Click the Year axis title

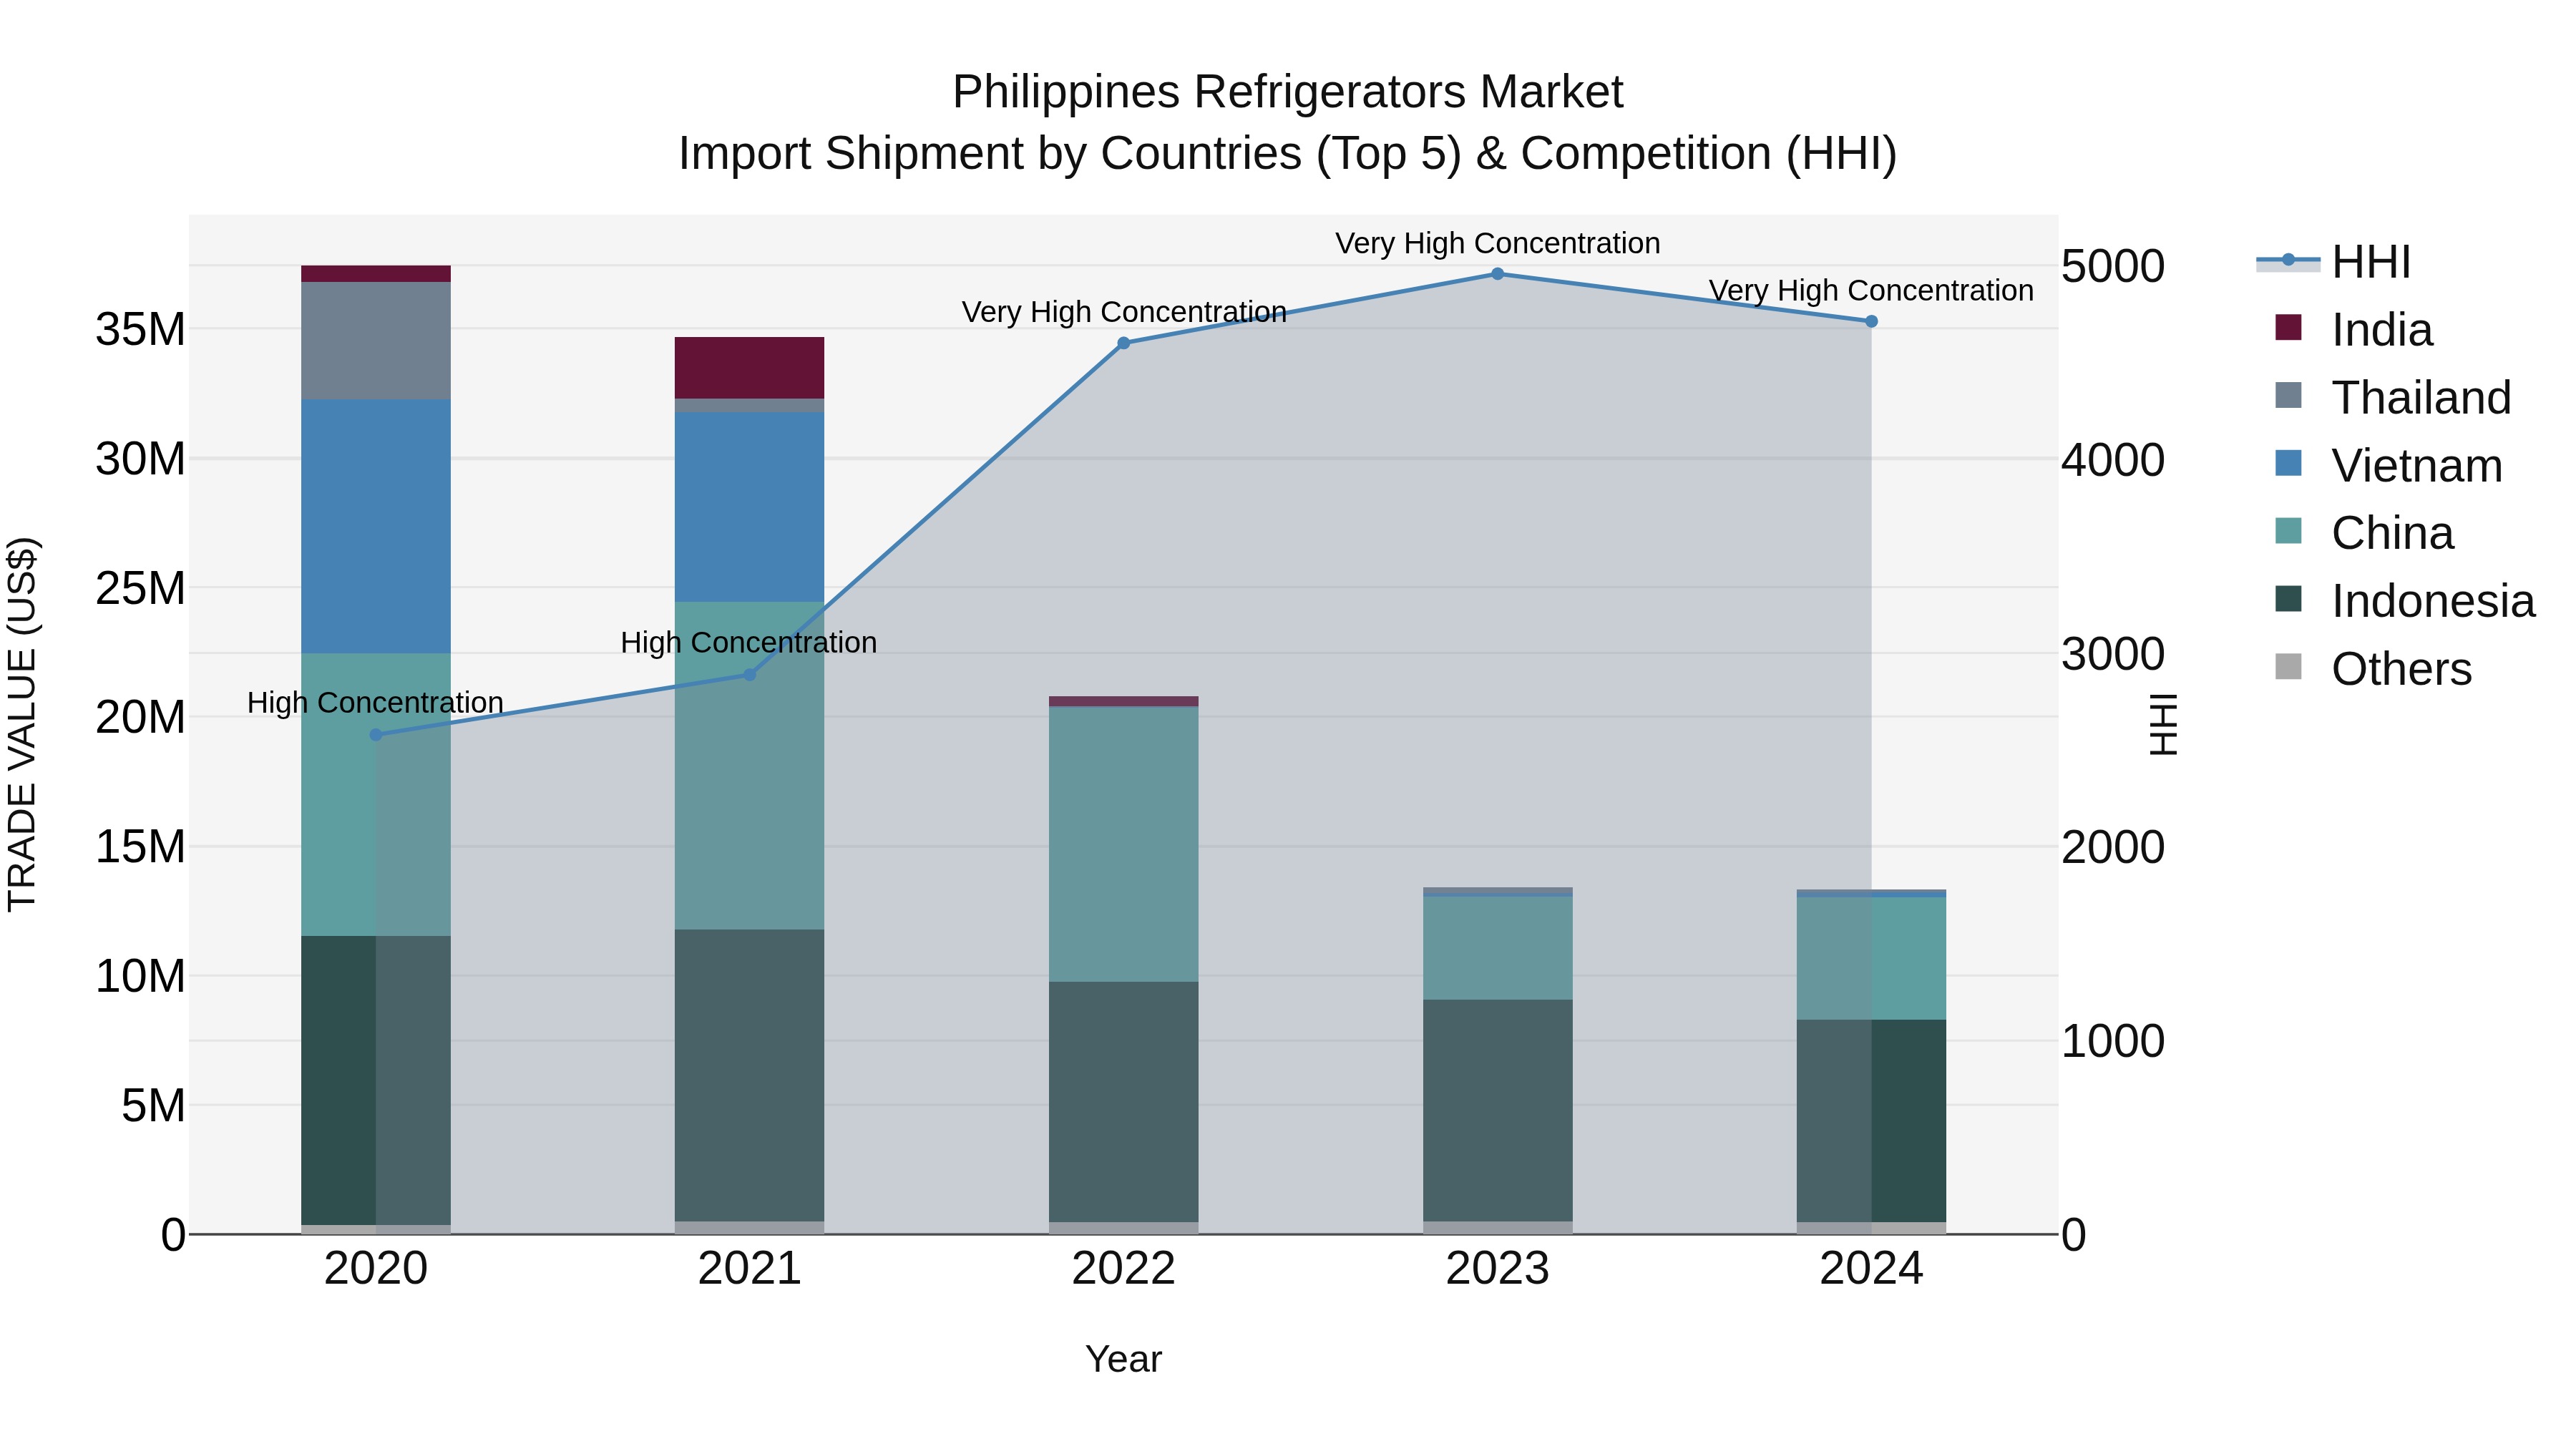(1123, 1359)
